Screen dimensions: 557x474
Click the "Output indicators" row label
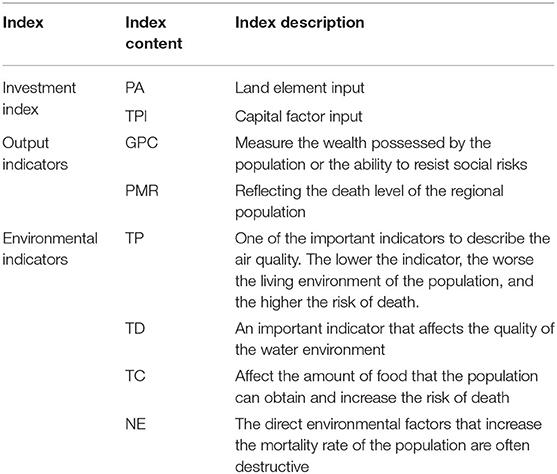point(35,153)
